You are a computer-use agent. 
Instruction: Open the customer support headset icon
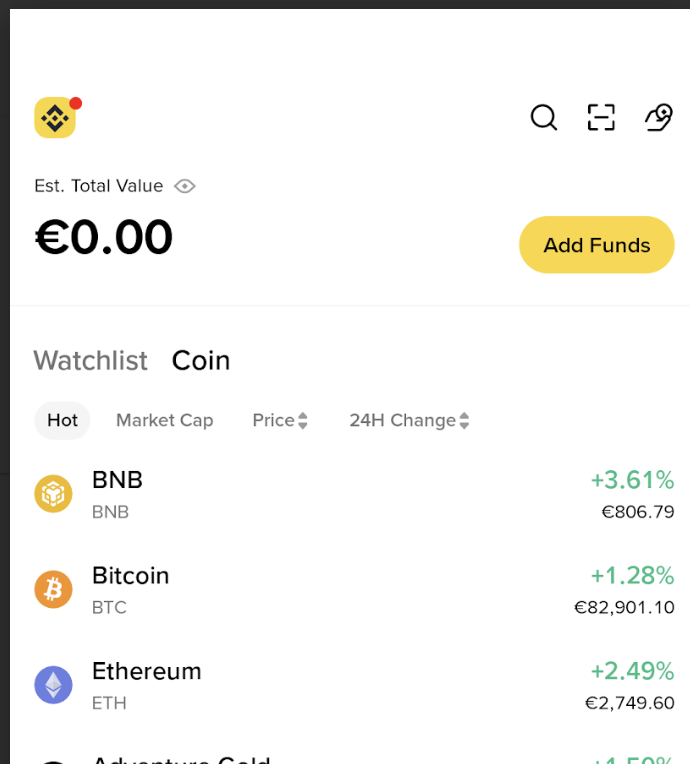pyautogui.click(x=658, y=118)
